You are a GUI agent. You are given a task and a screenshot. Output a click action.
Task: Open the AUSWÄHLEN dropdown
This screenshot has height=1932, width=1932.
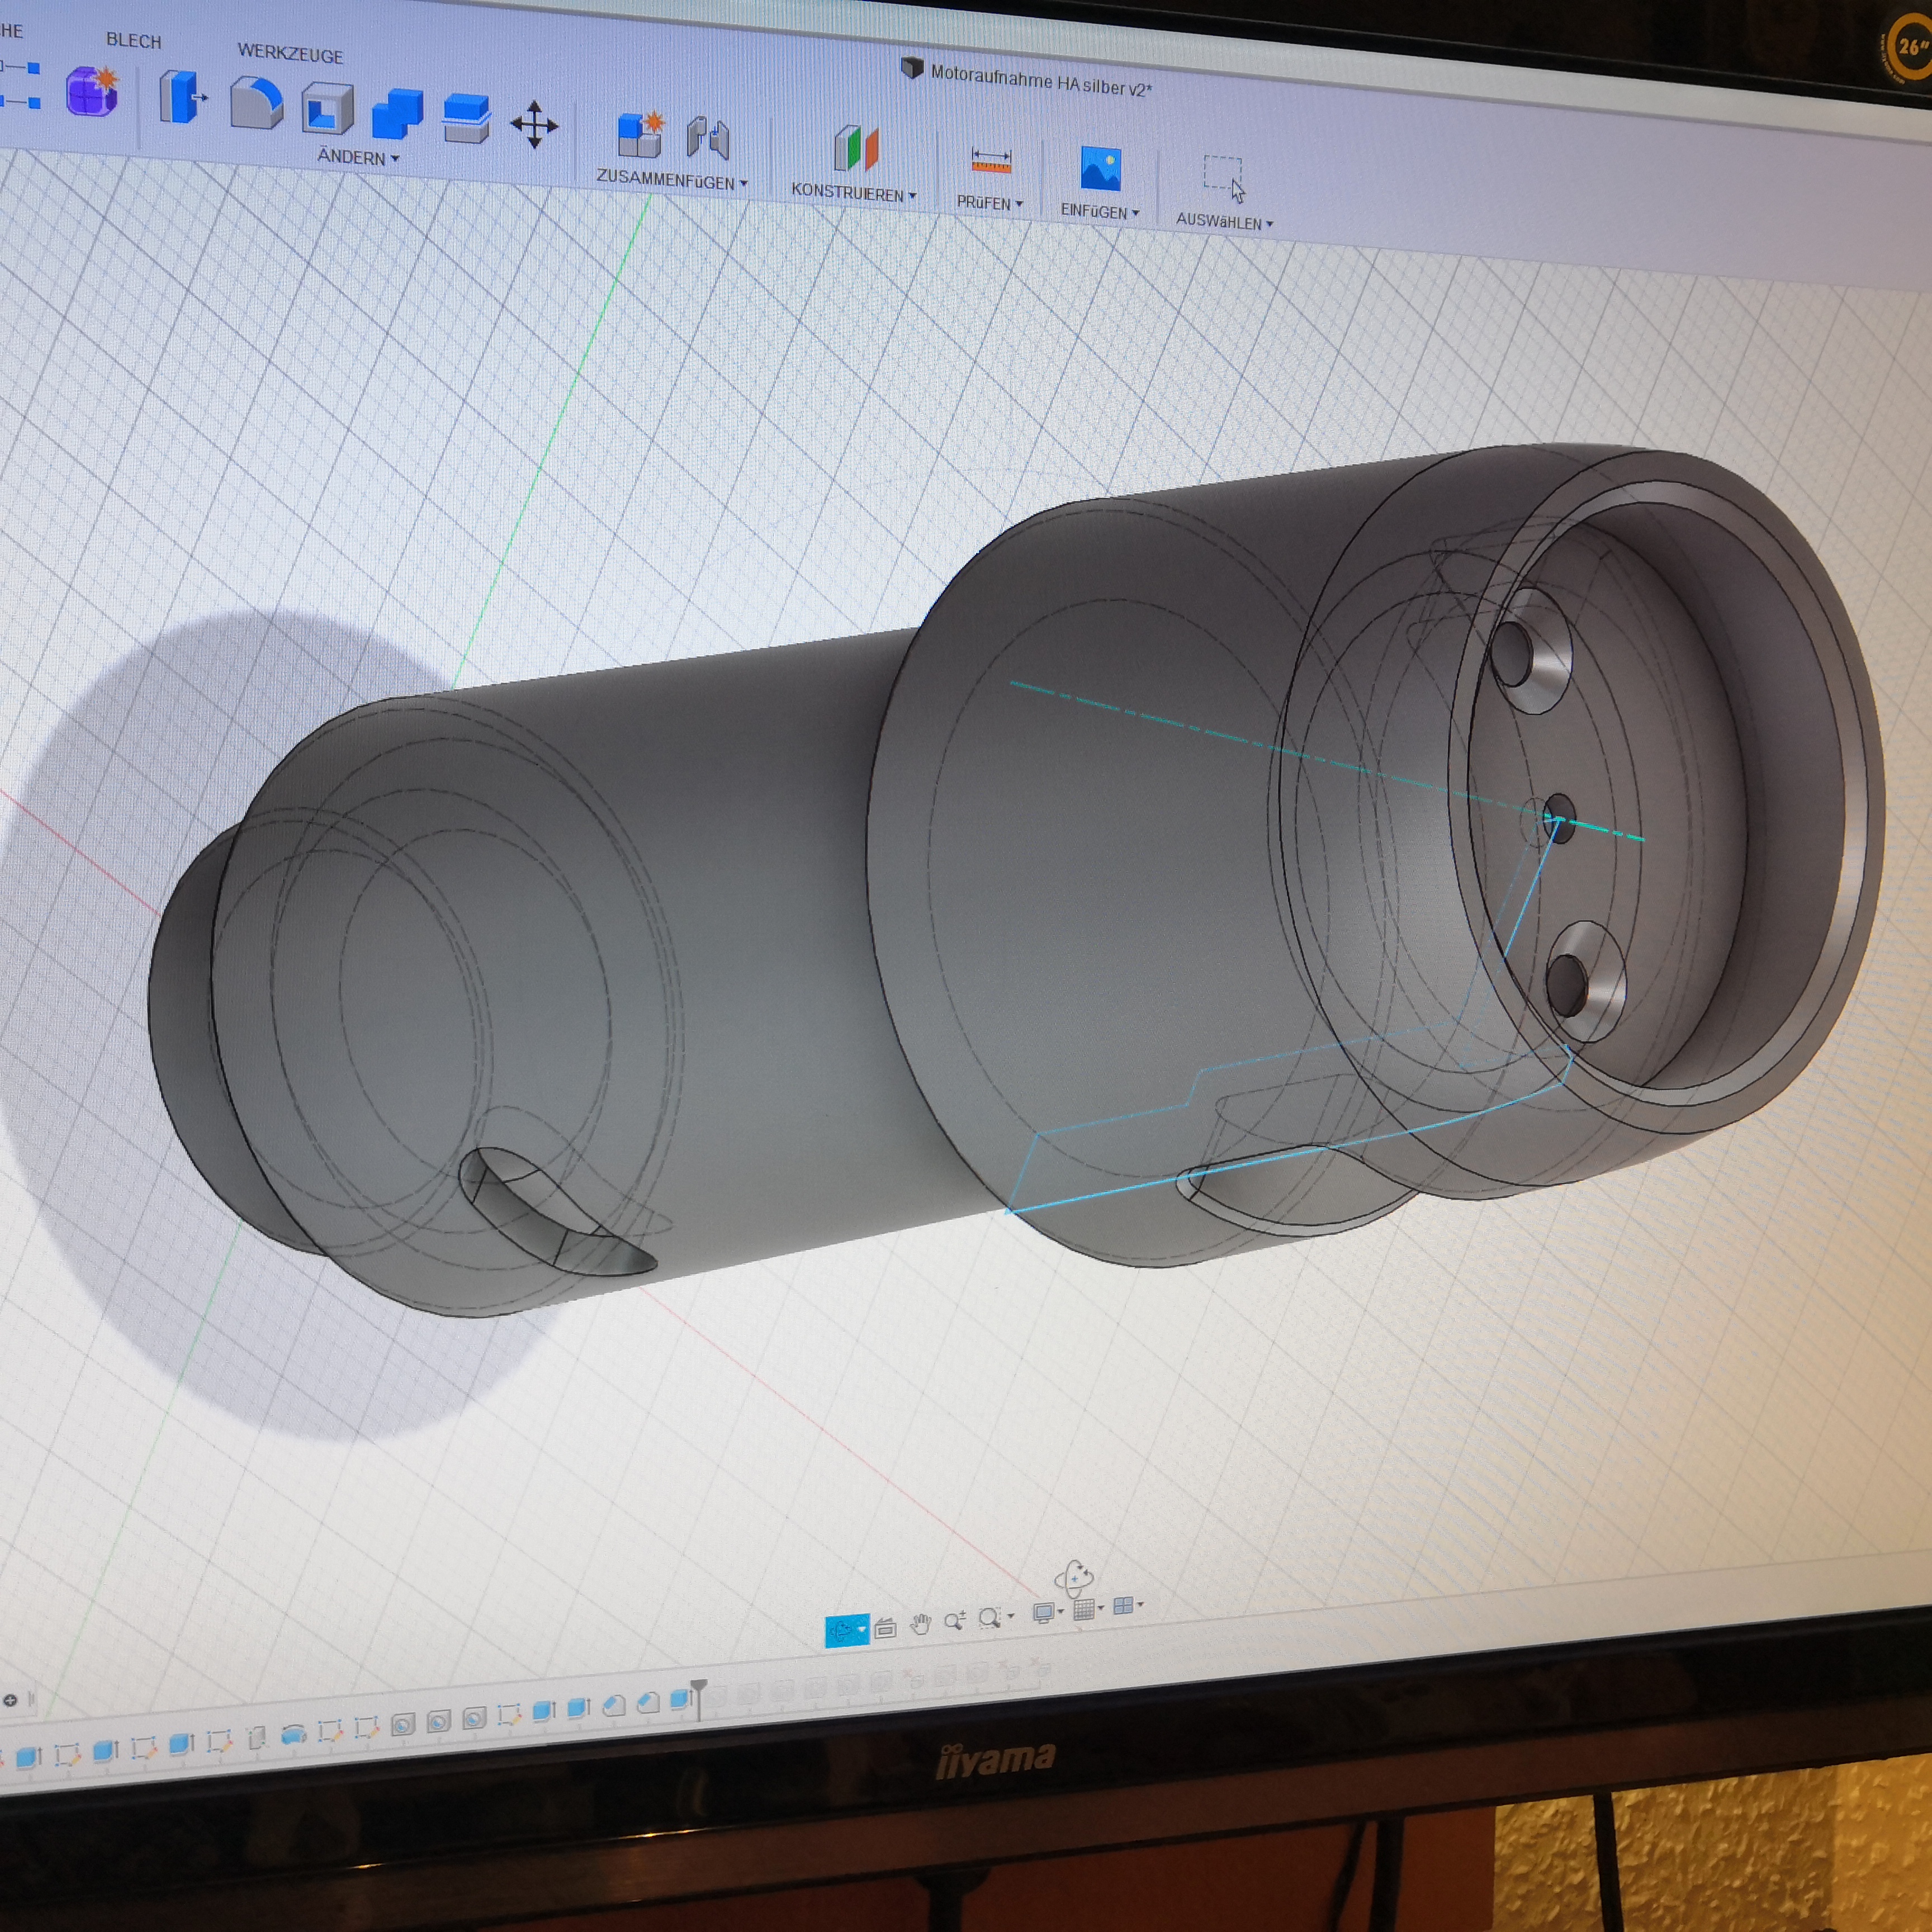1224,221
